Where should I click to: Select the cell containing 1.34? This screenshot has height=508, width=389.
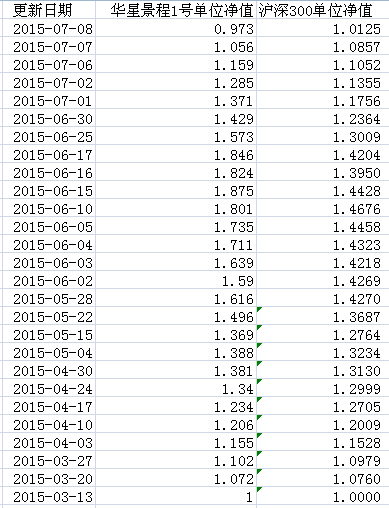(176, 388)
